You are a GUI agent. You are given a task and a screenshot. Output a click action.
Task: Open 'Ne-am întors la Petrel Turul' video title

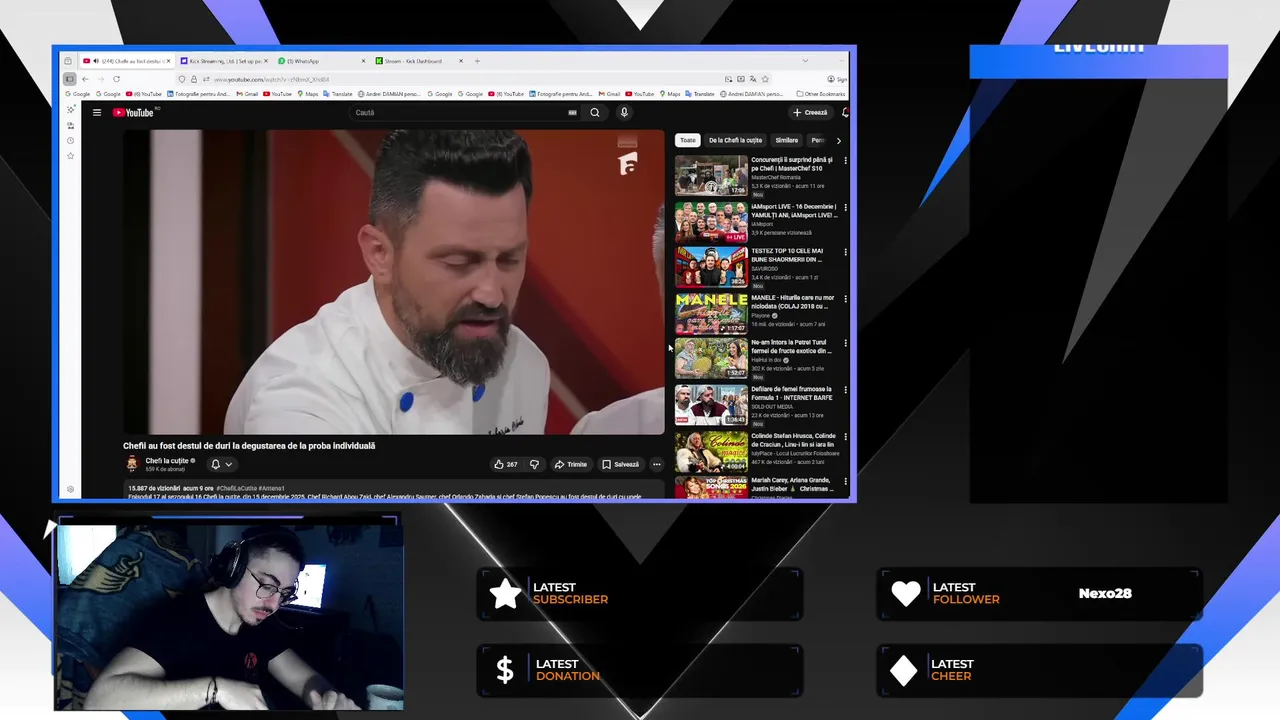tap(791, 347)
